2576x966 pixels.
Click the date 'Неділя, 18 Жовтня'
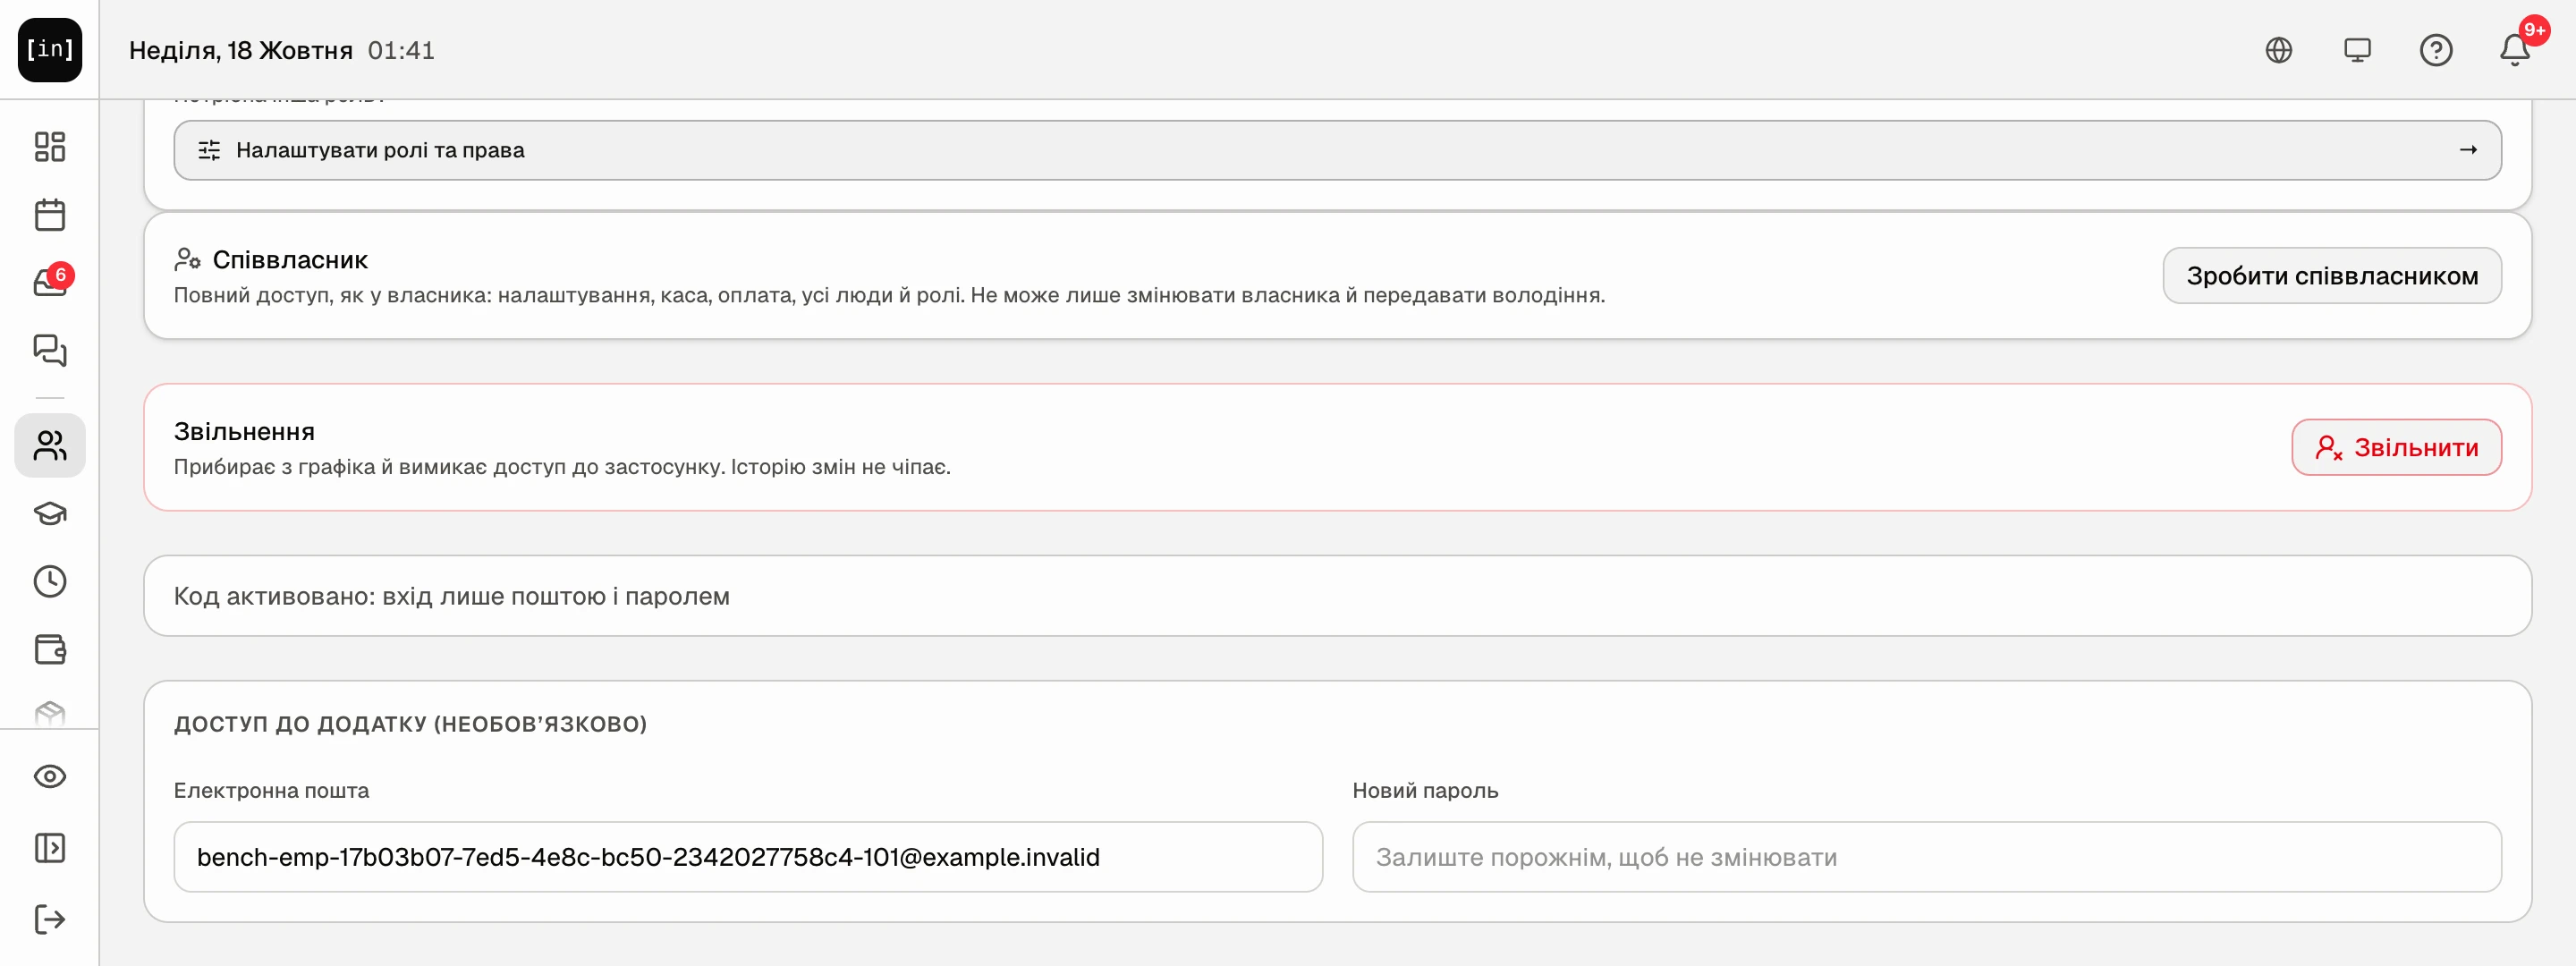pos(241,50)
